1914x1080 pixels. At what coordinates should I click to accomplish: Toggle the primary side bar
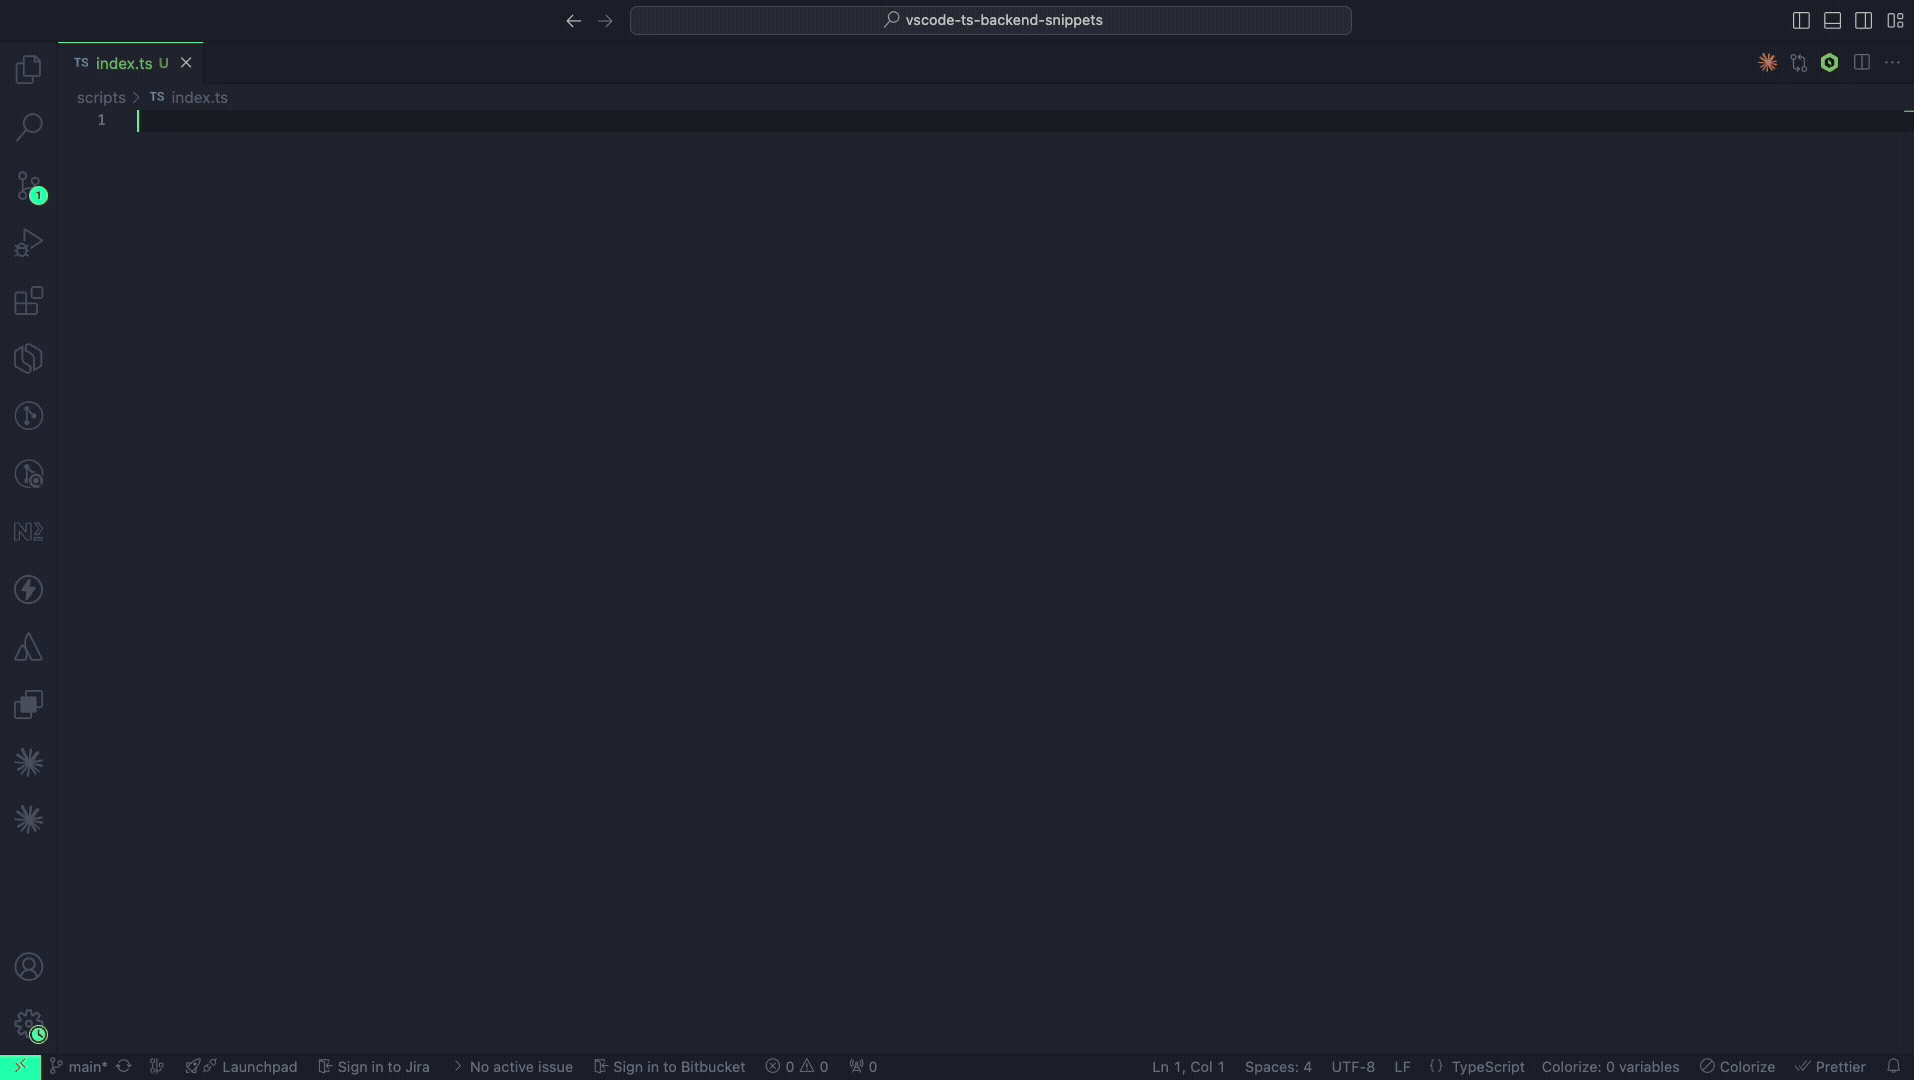point(1801,20)
